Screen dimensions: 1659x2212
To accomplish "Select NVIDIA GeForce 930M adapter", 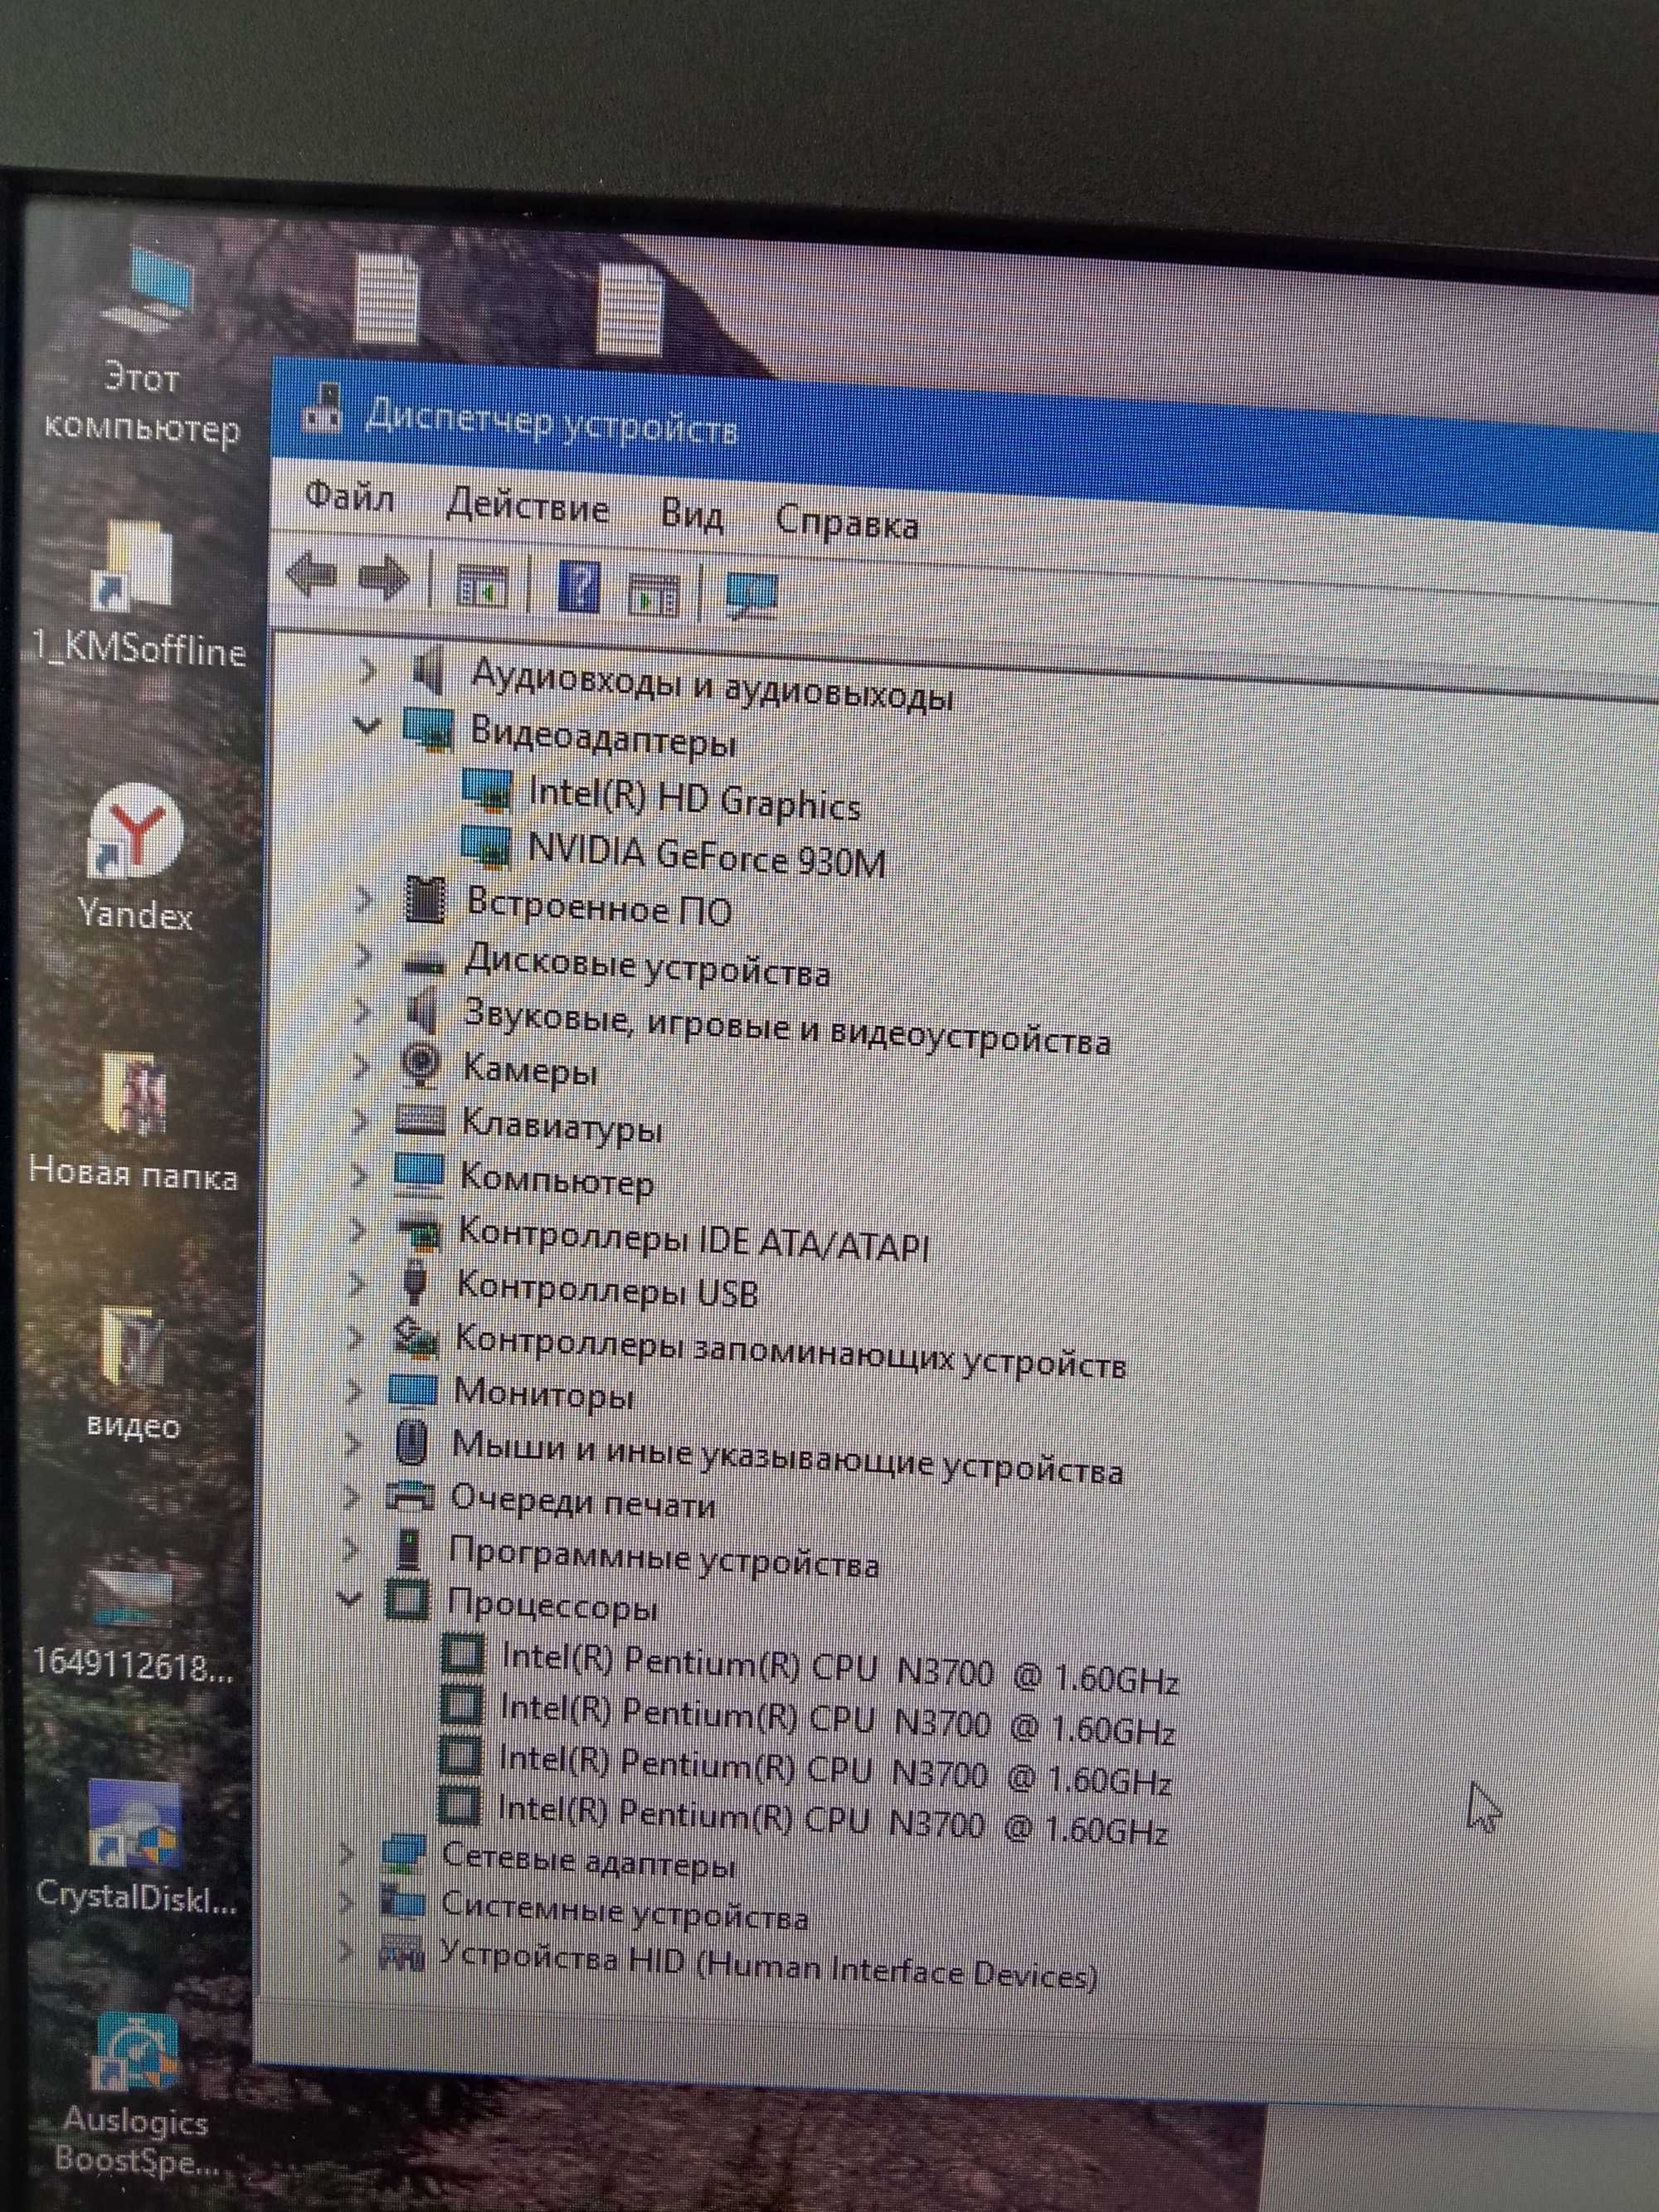I will click(x=706, y=855).
